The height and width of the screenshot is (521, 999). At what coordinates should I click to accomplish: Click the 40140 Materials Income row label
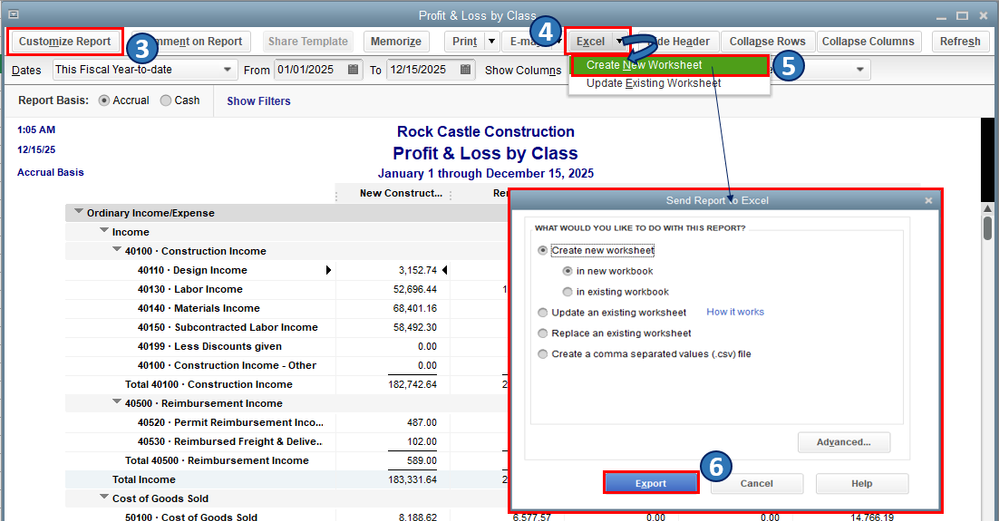(199, 308)
